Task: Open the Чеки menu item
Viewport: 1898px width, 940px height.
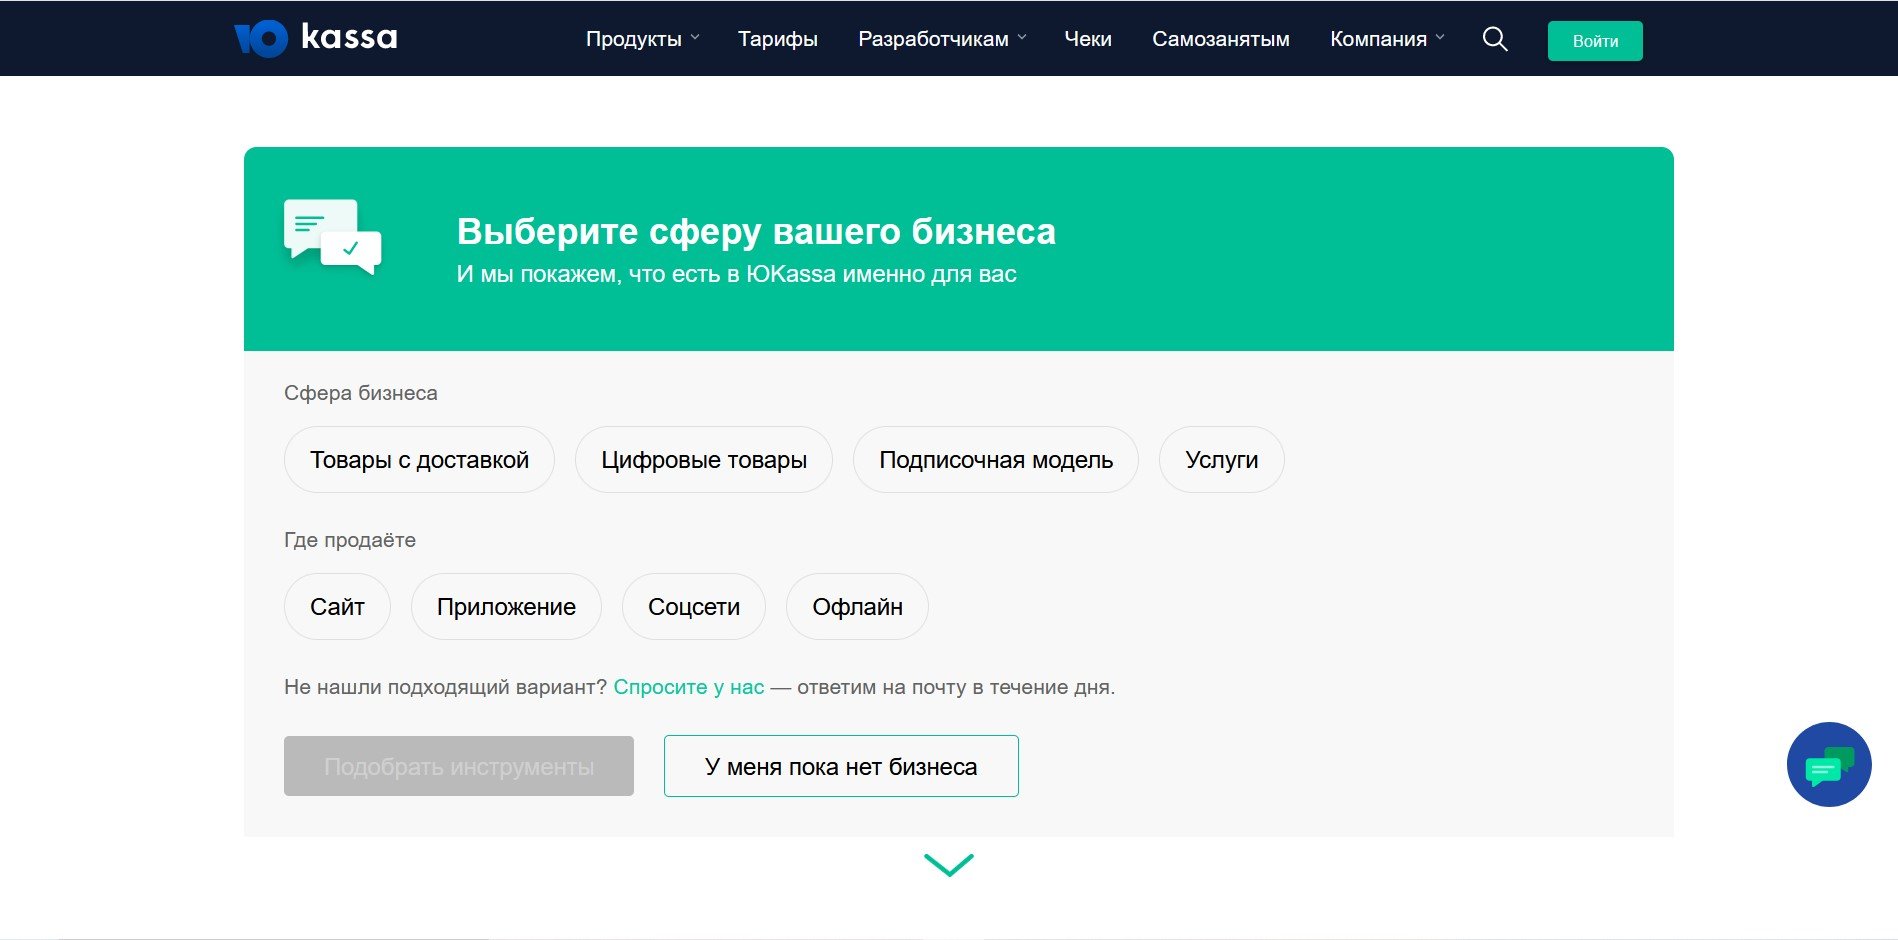Action: pos(1087,39)
